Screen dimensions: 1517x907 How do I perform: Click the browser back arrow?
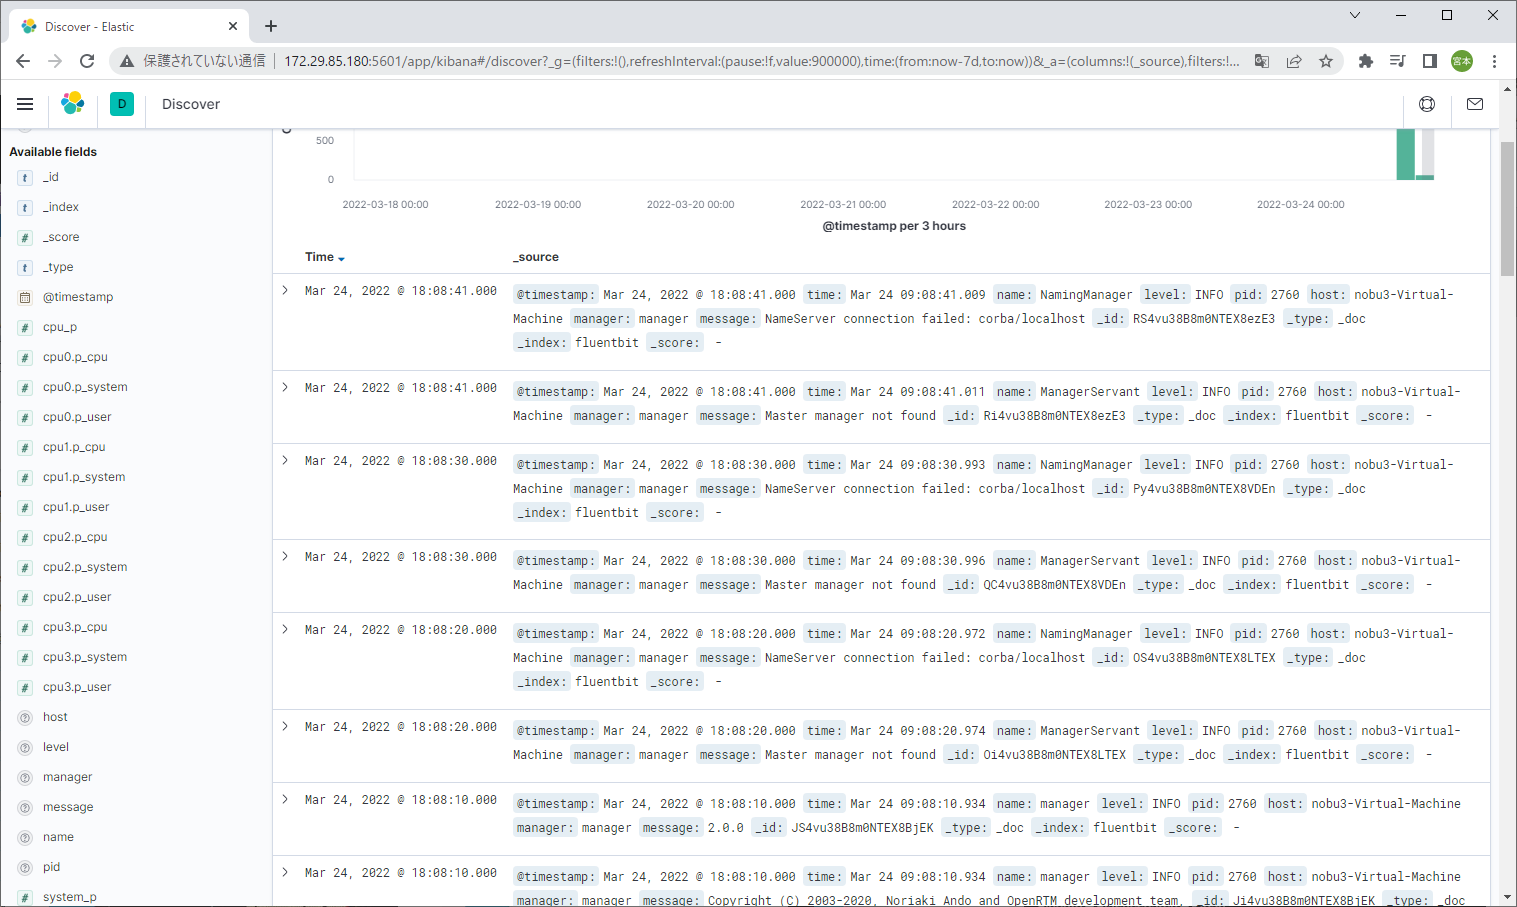(23, 61)
